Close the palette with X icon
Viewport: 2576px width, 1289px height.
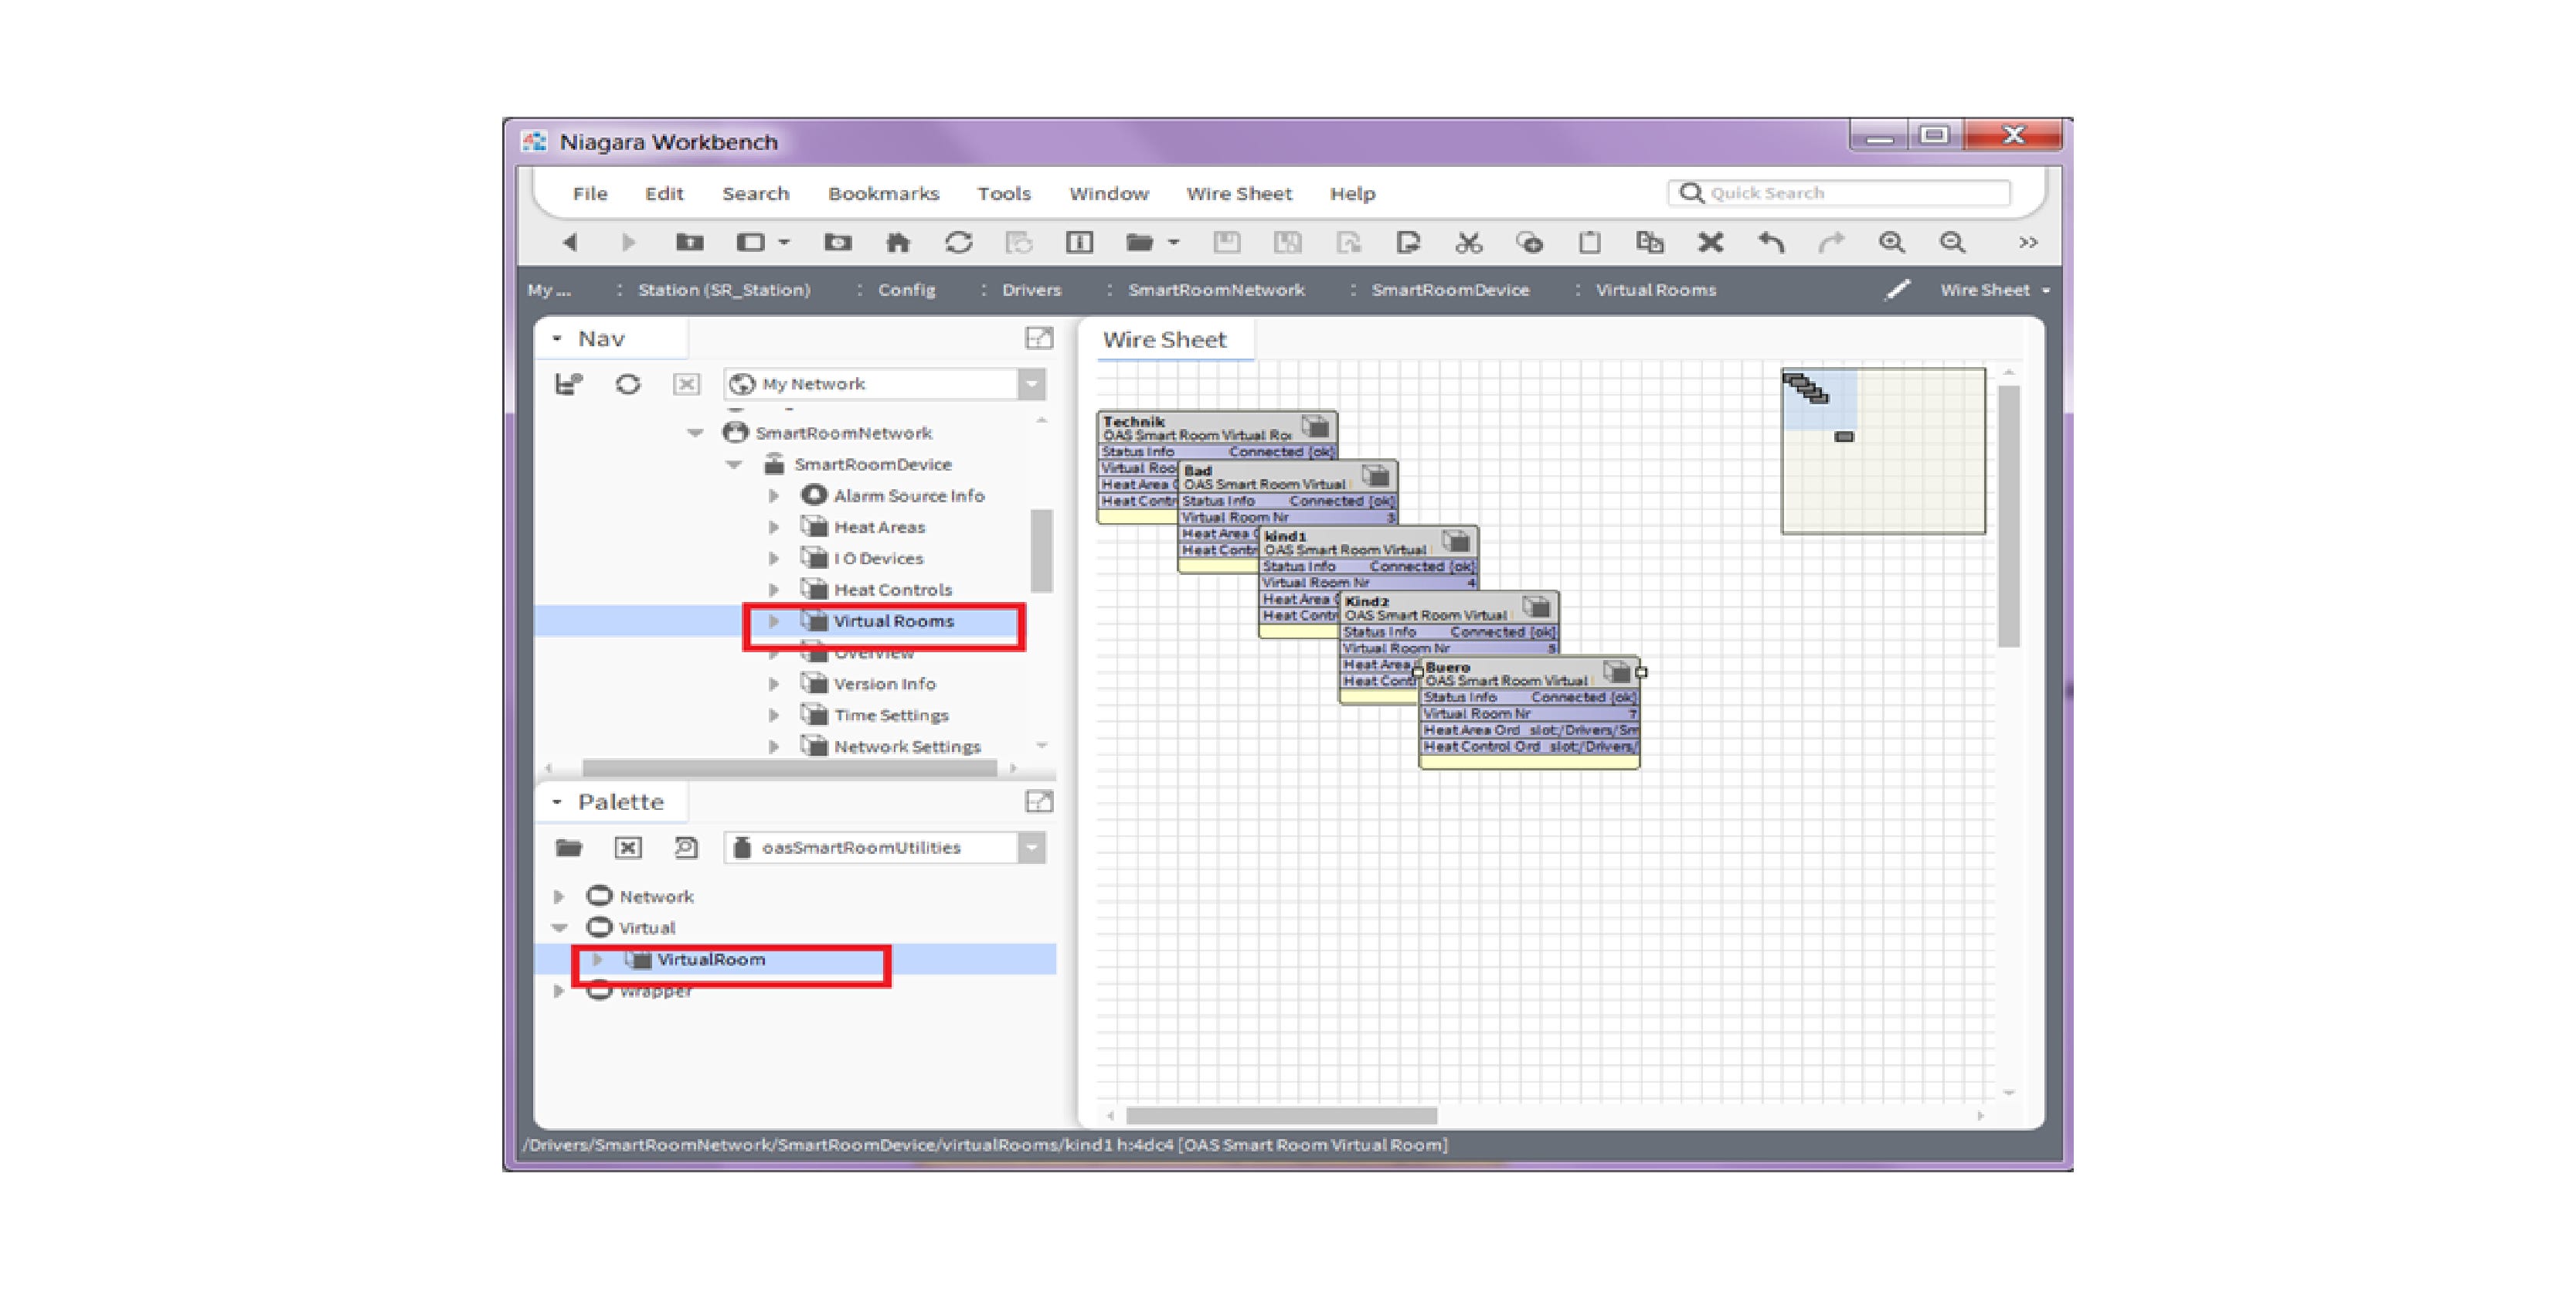pyautogui.click(x=628, y=848)
